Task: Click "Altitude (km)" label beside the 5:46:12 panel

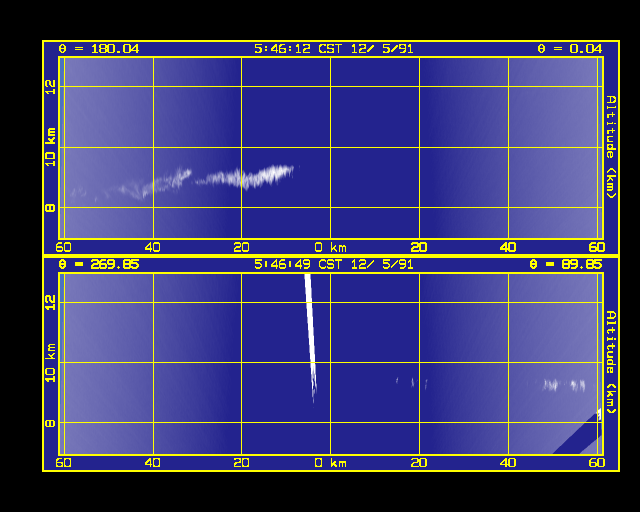Action: [x=611, y=147]
